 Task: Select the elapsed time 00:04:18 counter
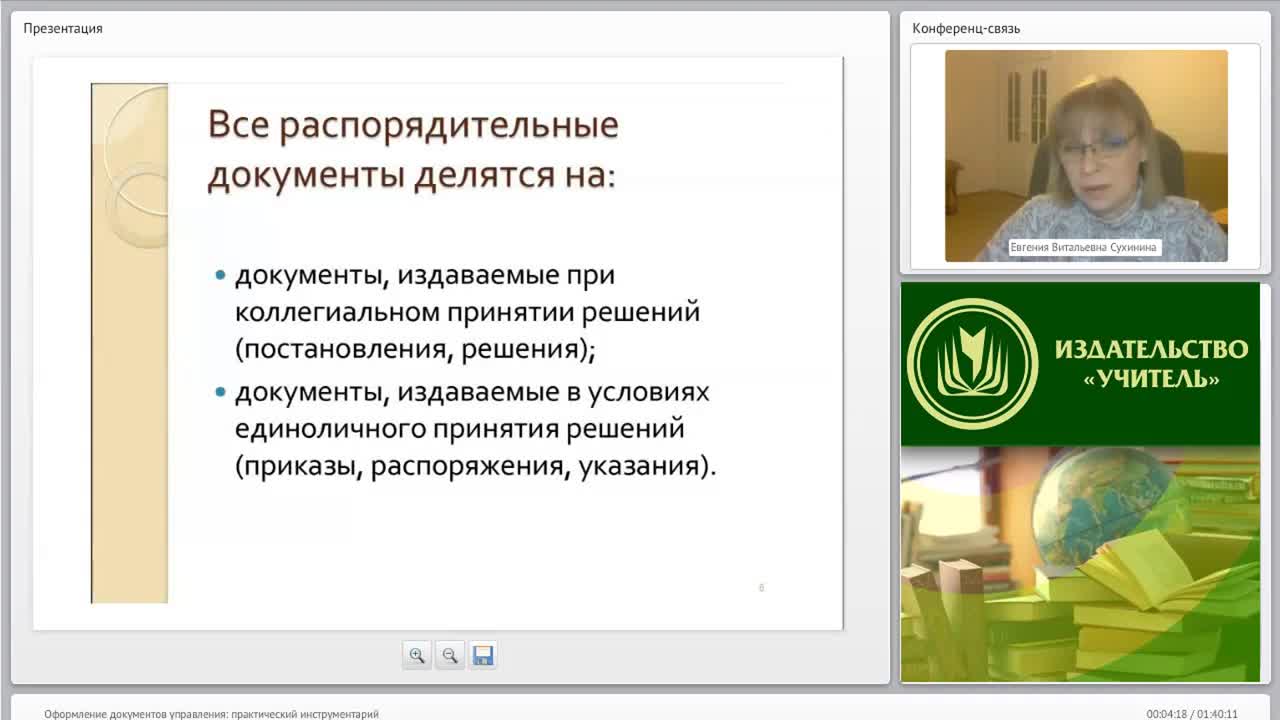pos(1166,714)
